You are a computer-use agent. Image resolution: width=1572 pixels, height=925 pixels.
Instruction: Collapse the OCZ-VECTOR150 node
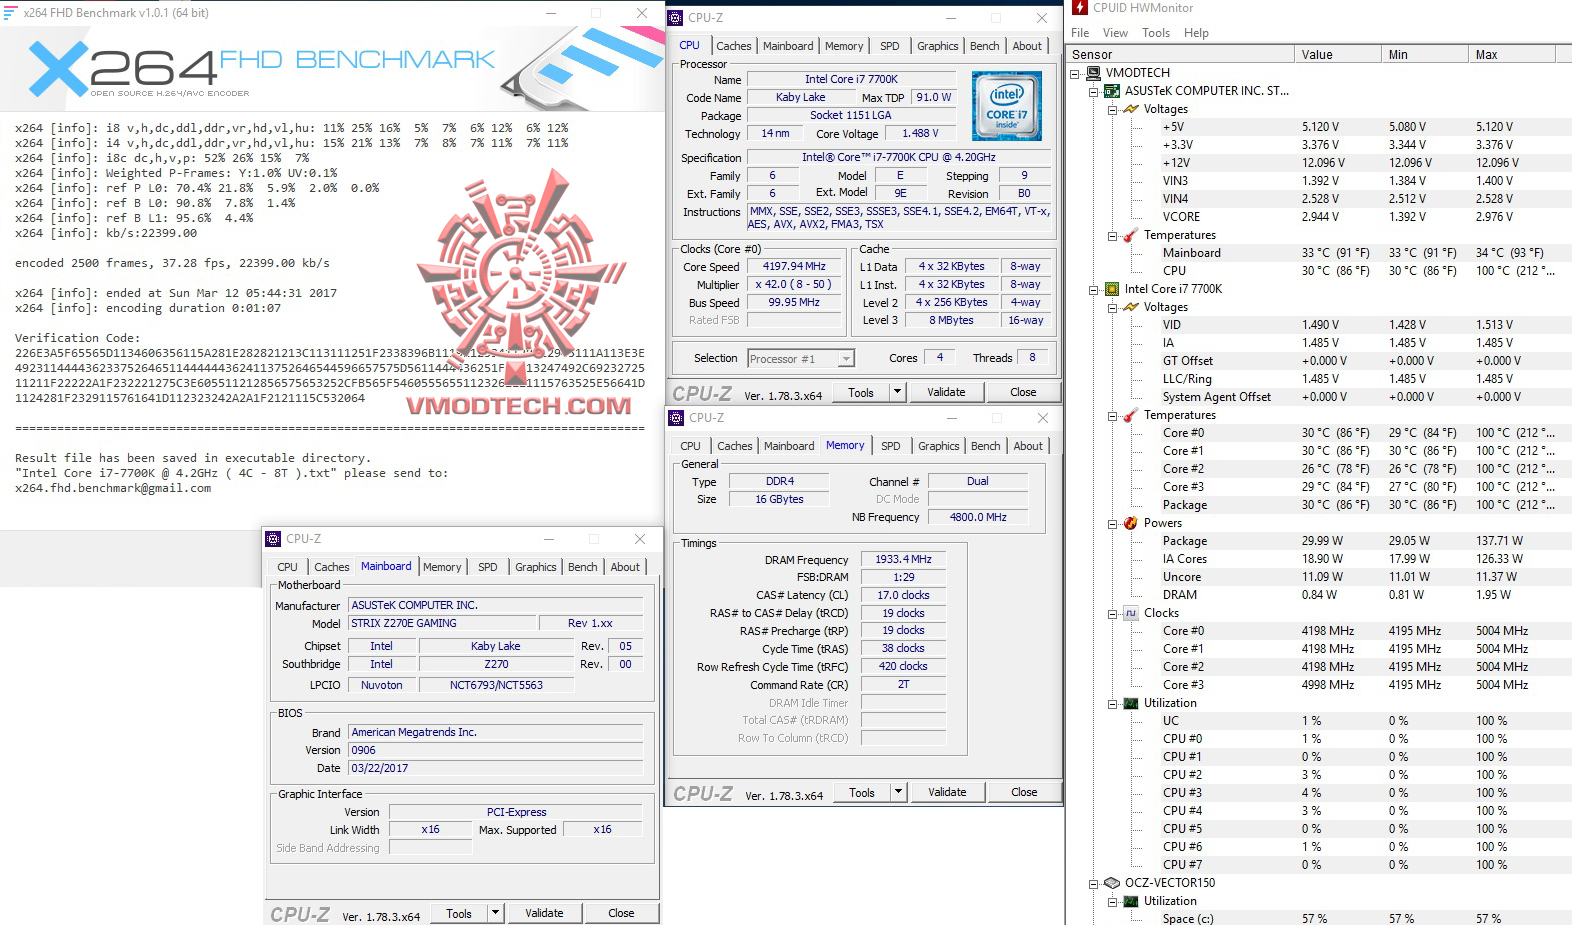tap(1094, 883)
